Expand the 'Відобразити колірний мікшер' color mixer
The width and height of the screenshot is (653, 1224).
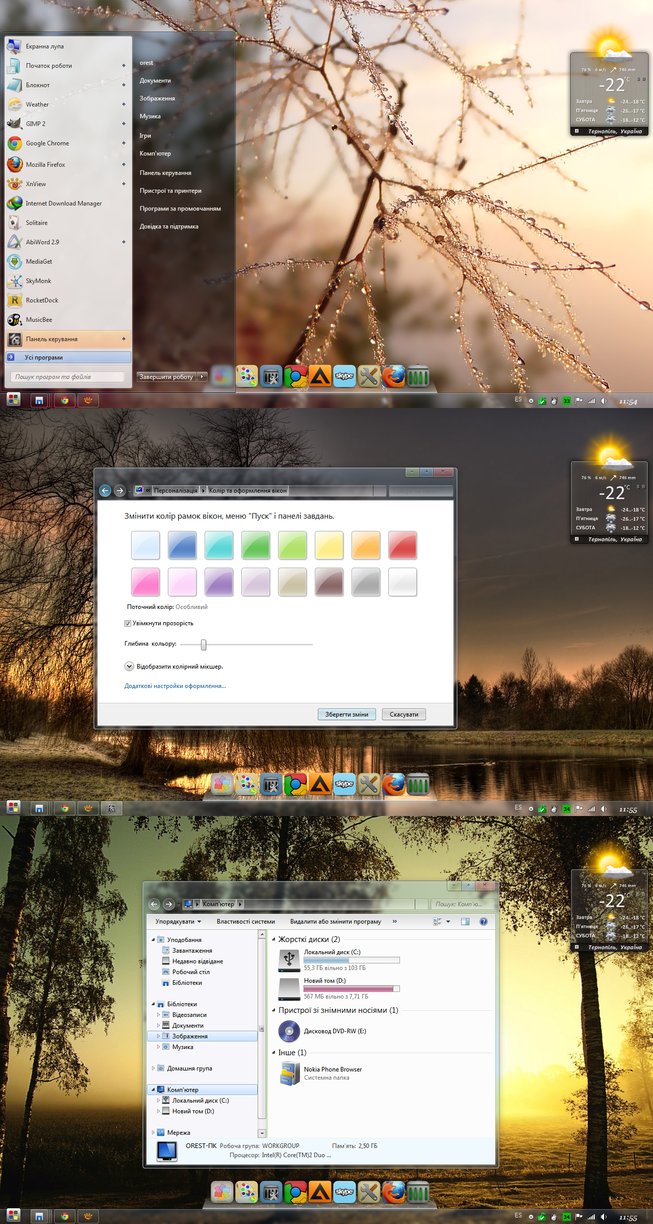point(129,665)
